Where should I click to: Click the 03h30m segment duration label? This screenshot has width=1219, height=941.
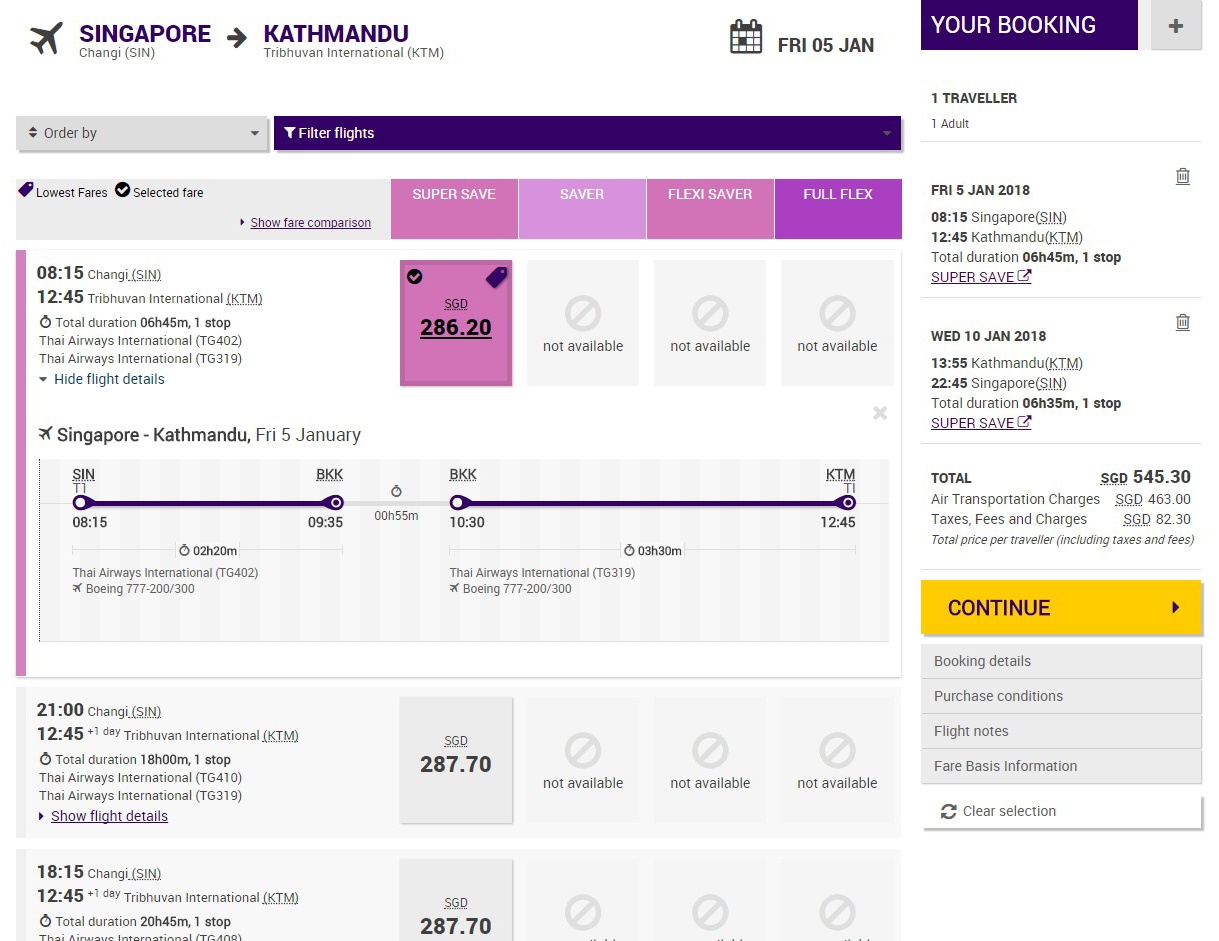coord(652,551)
